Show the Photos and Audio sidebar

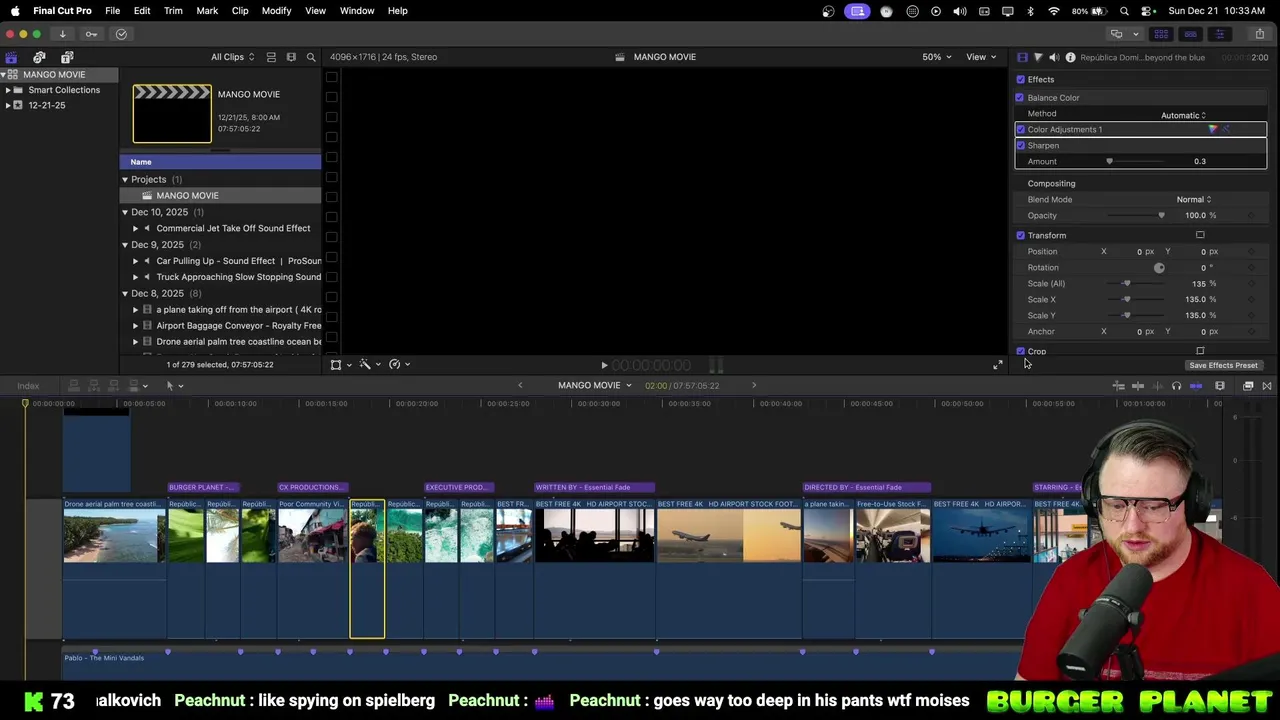(39, 57)
